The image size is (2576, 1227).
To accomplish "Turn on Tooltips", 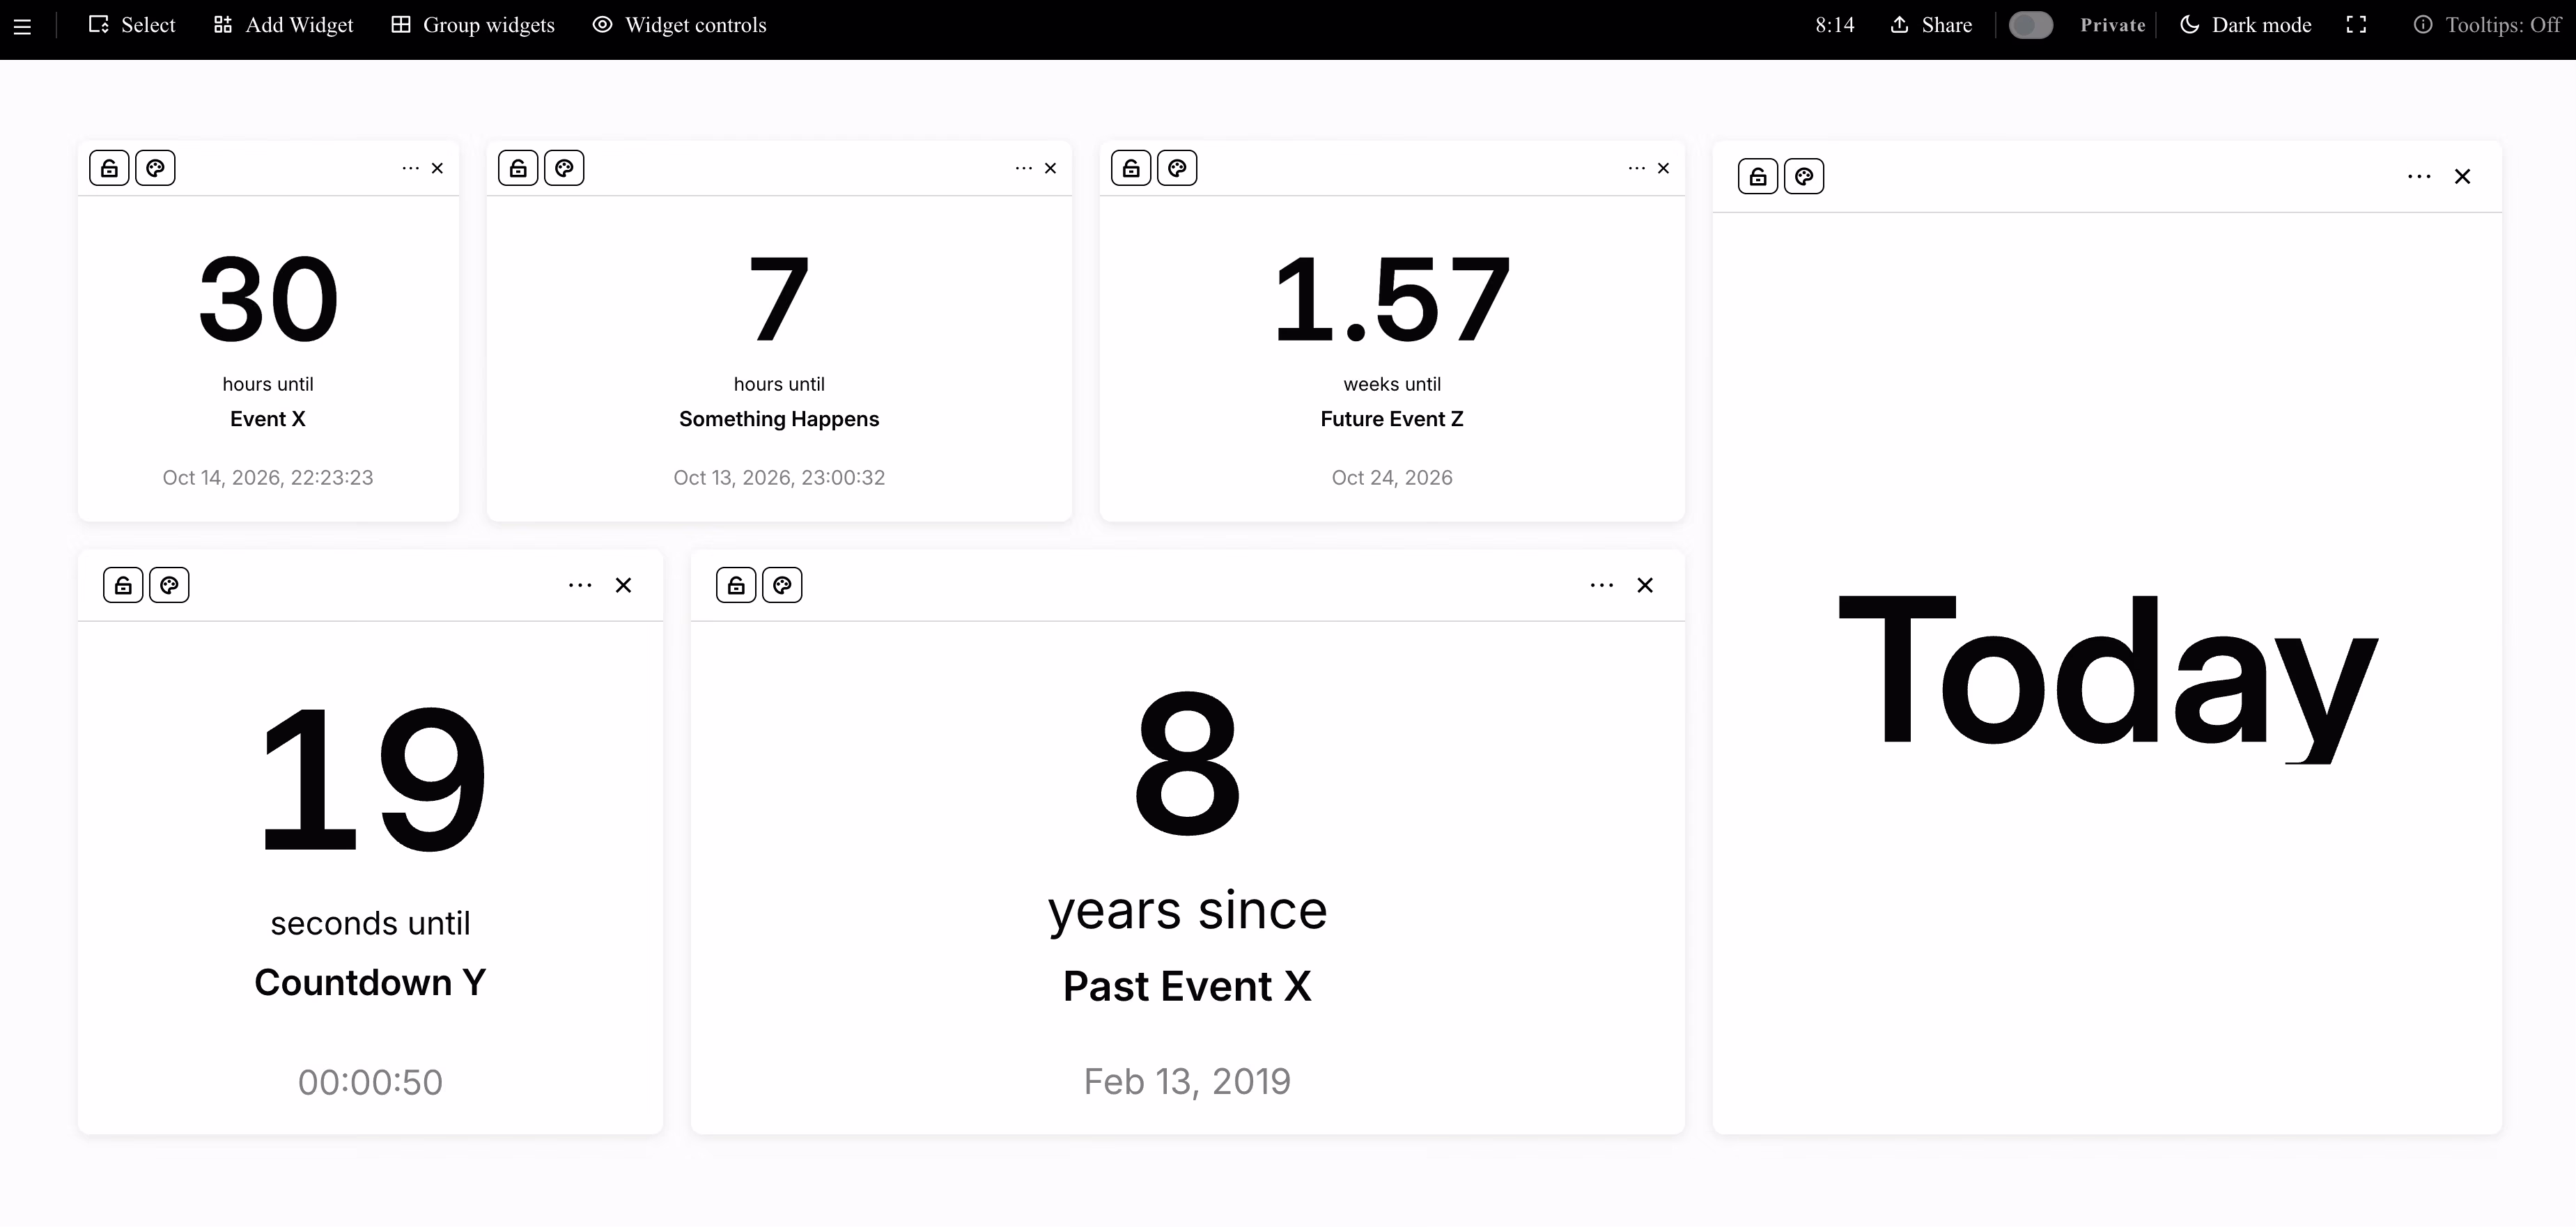I will (2487, 25).
